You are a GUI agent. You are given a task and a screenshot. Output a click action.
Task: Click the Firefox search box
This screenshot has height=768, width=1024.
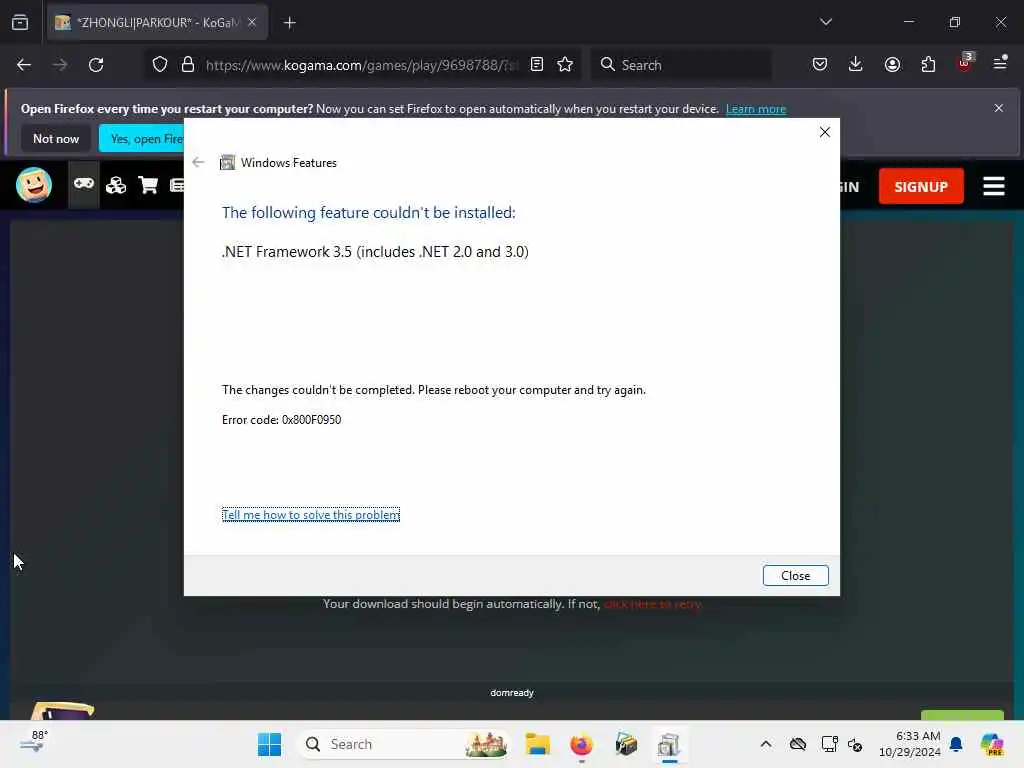[680, 65]
